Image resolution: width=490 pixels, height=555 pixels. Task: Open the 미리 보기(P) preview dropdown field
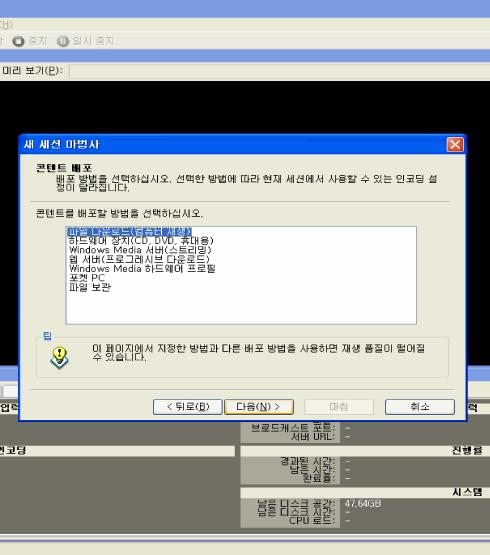pos(280,71)
